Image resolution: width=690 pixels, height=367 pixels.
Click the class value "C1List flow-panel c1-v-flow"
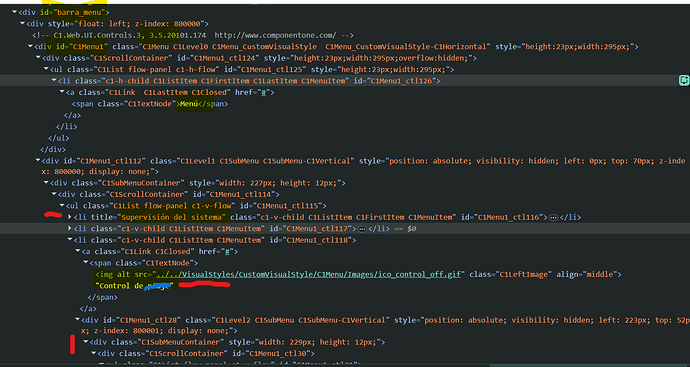(172, 206)
